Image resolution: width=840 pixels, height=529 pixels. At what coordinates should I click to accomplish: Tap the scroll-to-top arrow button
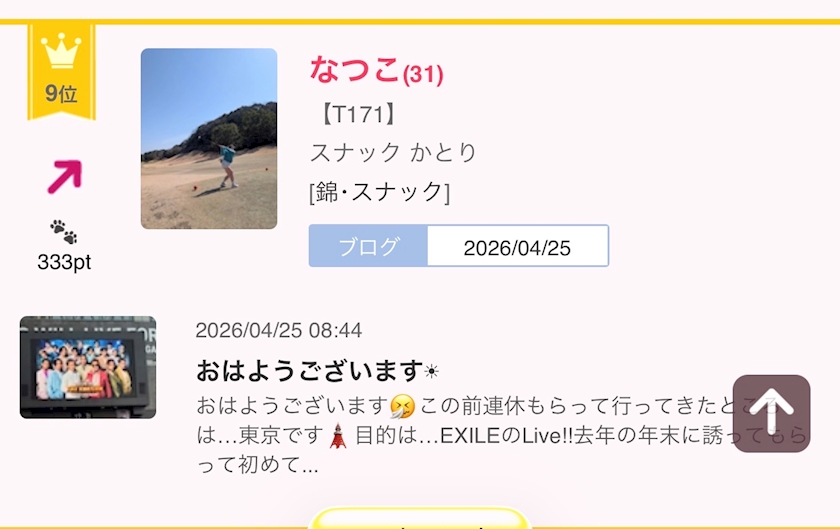tap(771, 413)
